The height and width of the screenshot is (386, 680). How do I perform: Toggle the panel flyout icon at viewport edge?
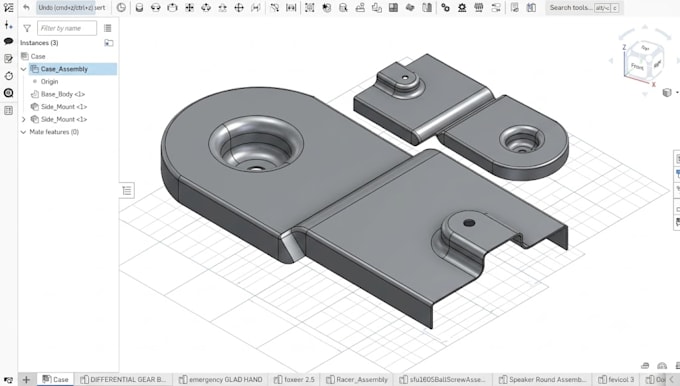point(127,190)
